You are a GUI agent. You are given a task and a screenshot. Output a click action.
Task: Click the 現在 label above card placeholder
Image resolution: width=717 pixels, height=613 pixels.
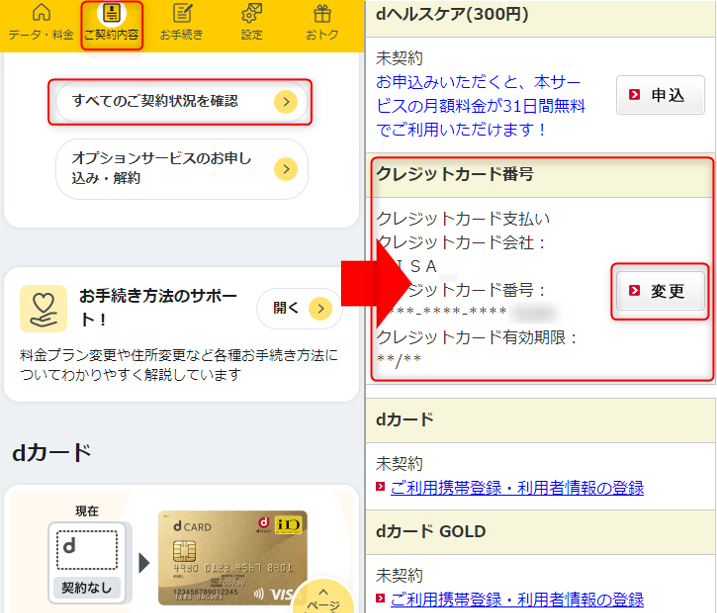click(x=87, y=511)
